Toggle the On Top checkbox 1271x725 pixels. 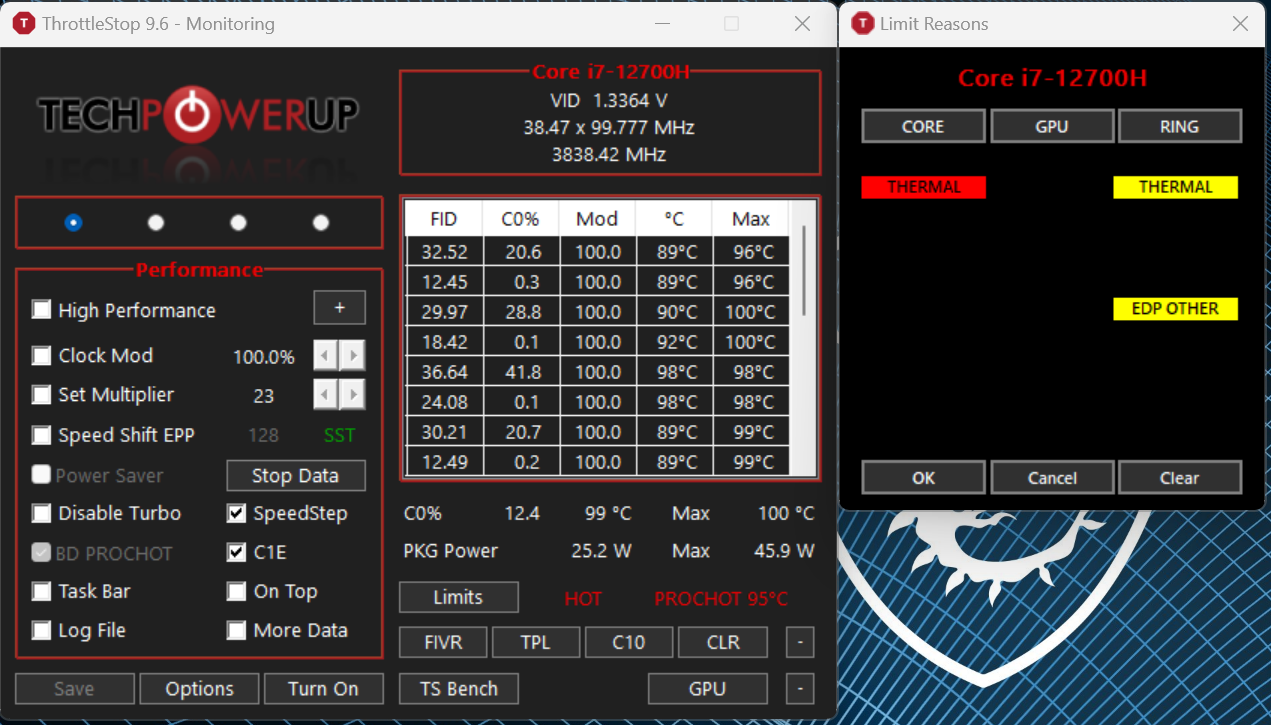(x=236, y=591)
